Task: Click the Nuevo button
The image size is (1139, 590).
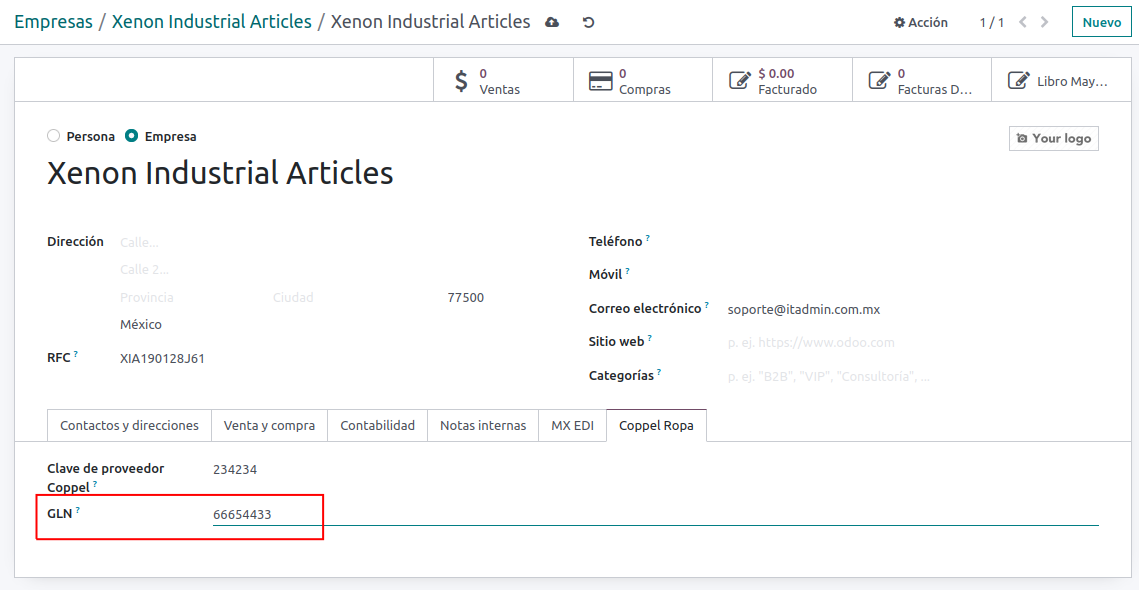Action: click(x=1101, y=22)
